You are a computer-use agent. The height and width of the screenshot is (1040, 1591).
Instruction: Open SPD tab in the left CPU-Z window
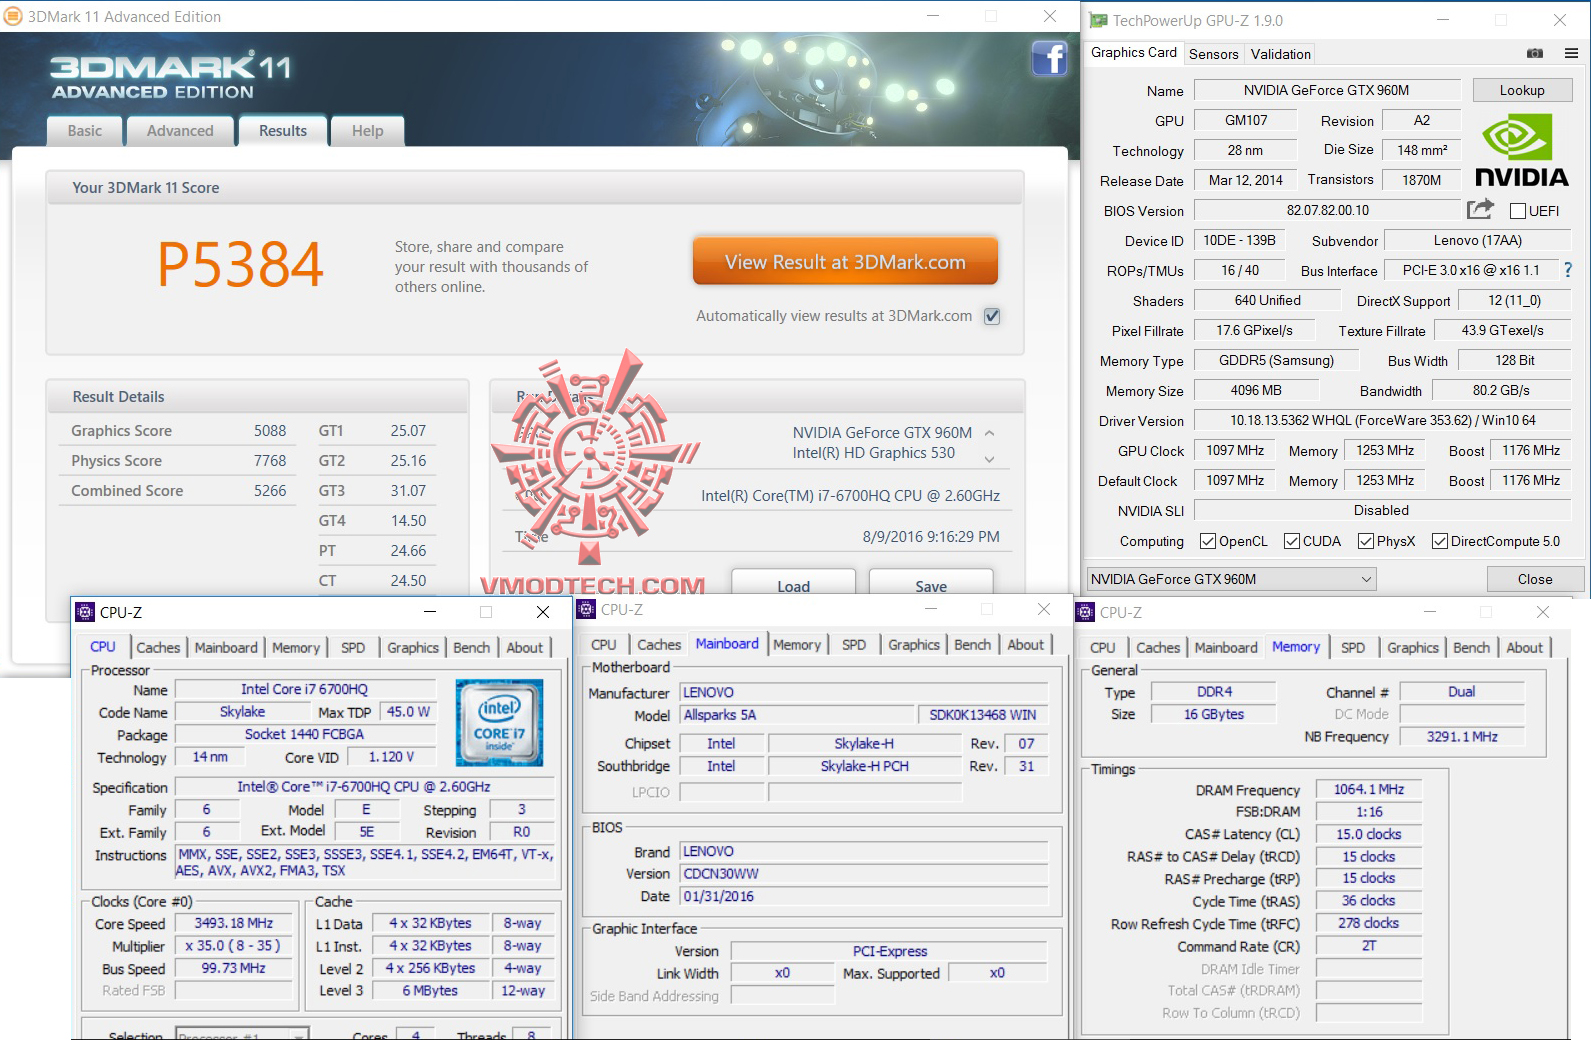353,648
